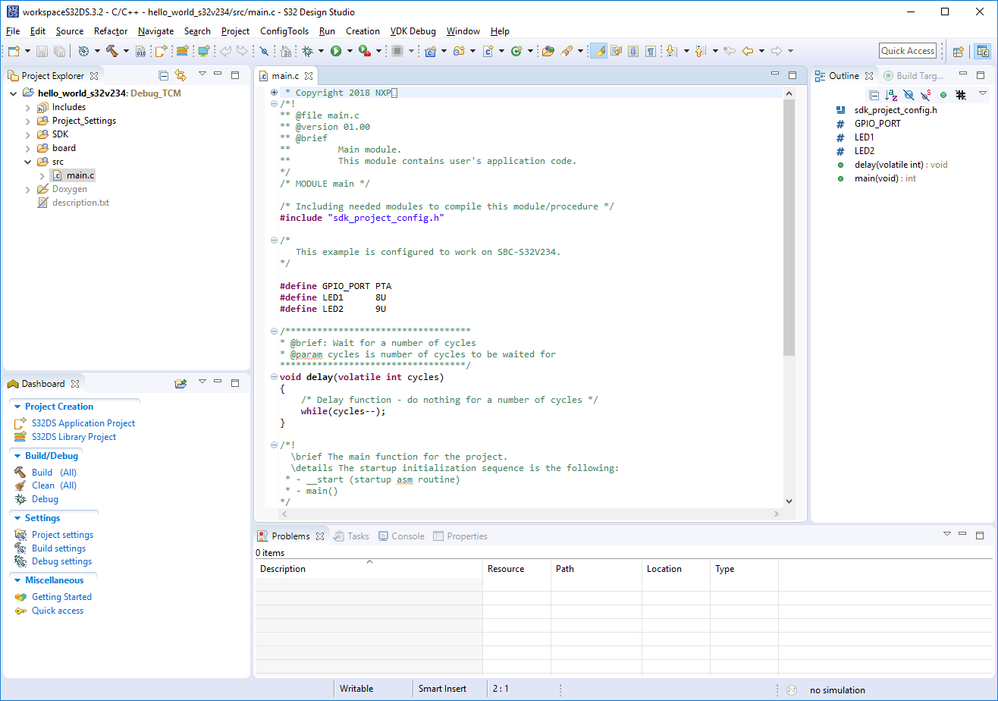The height and width of the screenshot is (701, 998).
Task: Switch to the Console tab
Action: [407, 536]
